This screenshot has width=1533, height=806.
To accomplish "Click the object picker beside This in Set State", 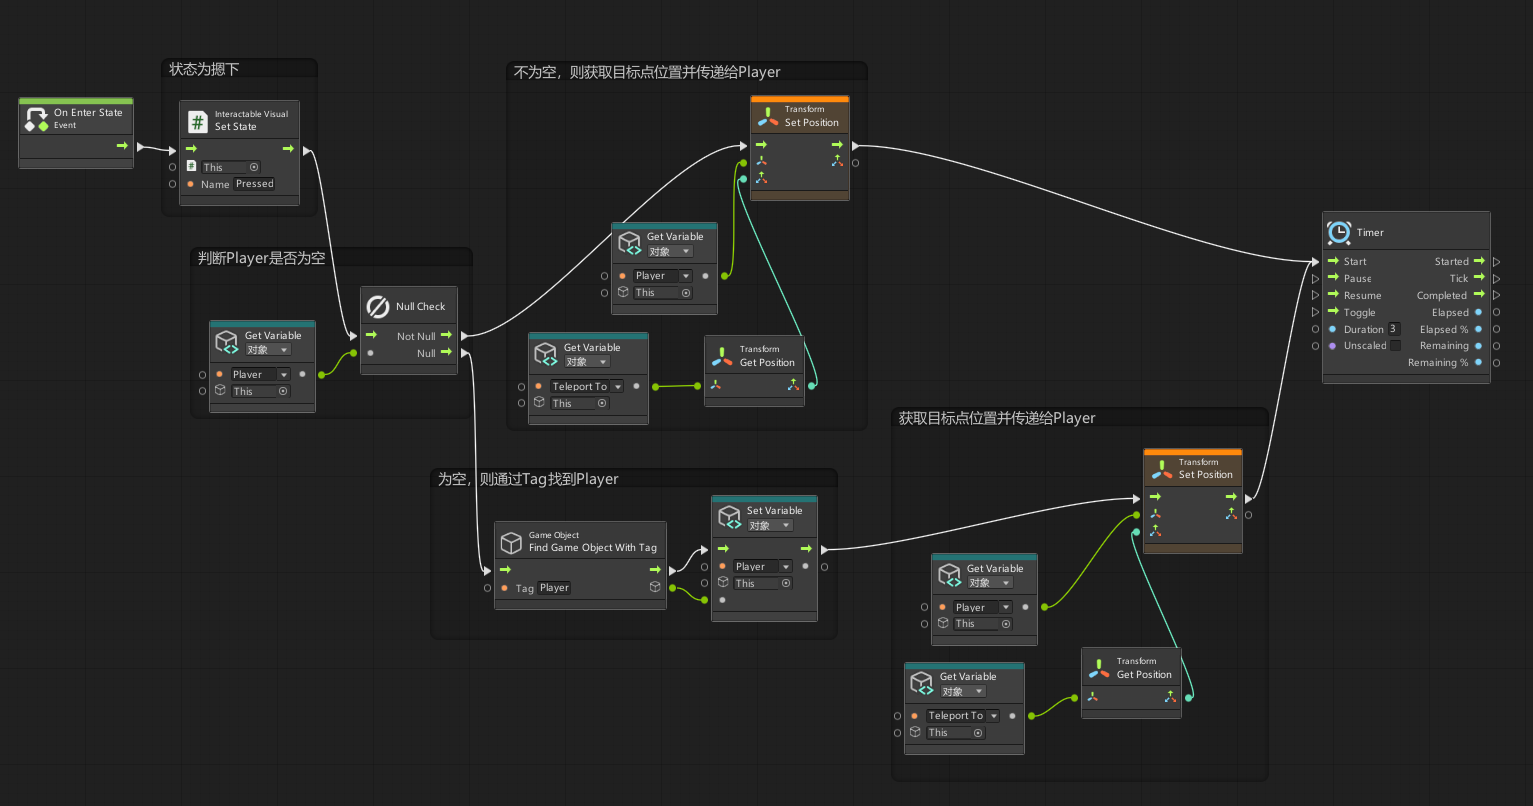I will (254, 168).
